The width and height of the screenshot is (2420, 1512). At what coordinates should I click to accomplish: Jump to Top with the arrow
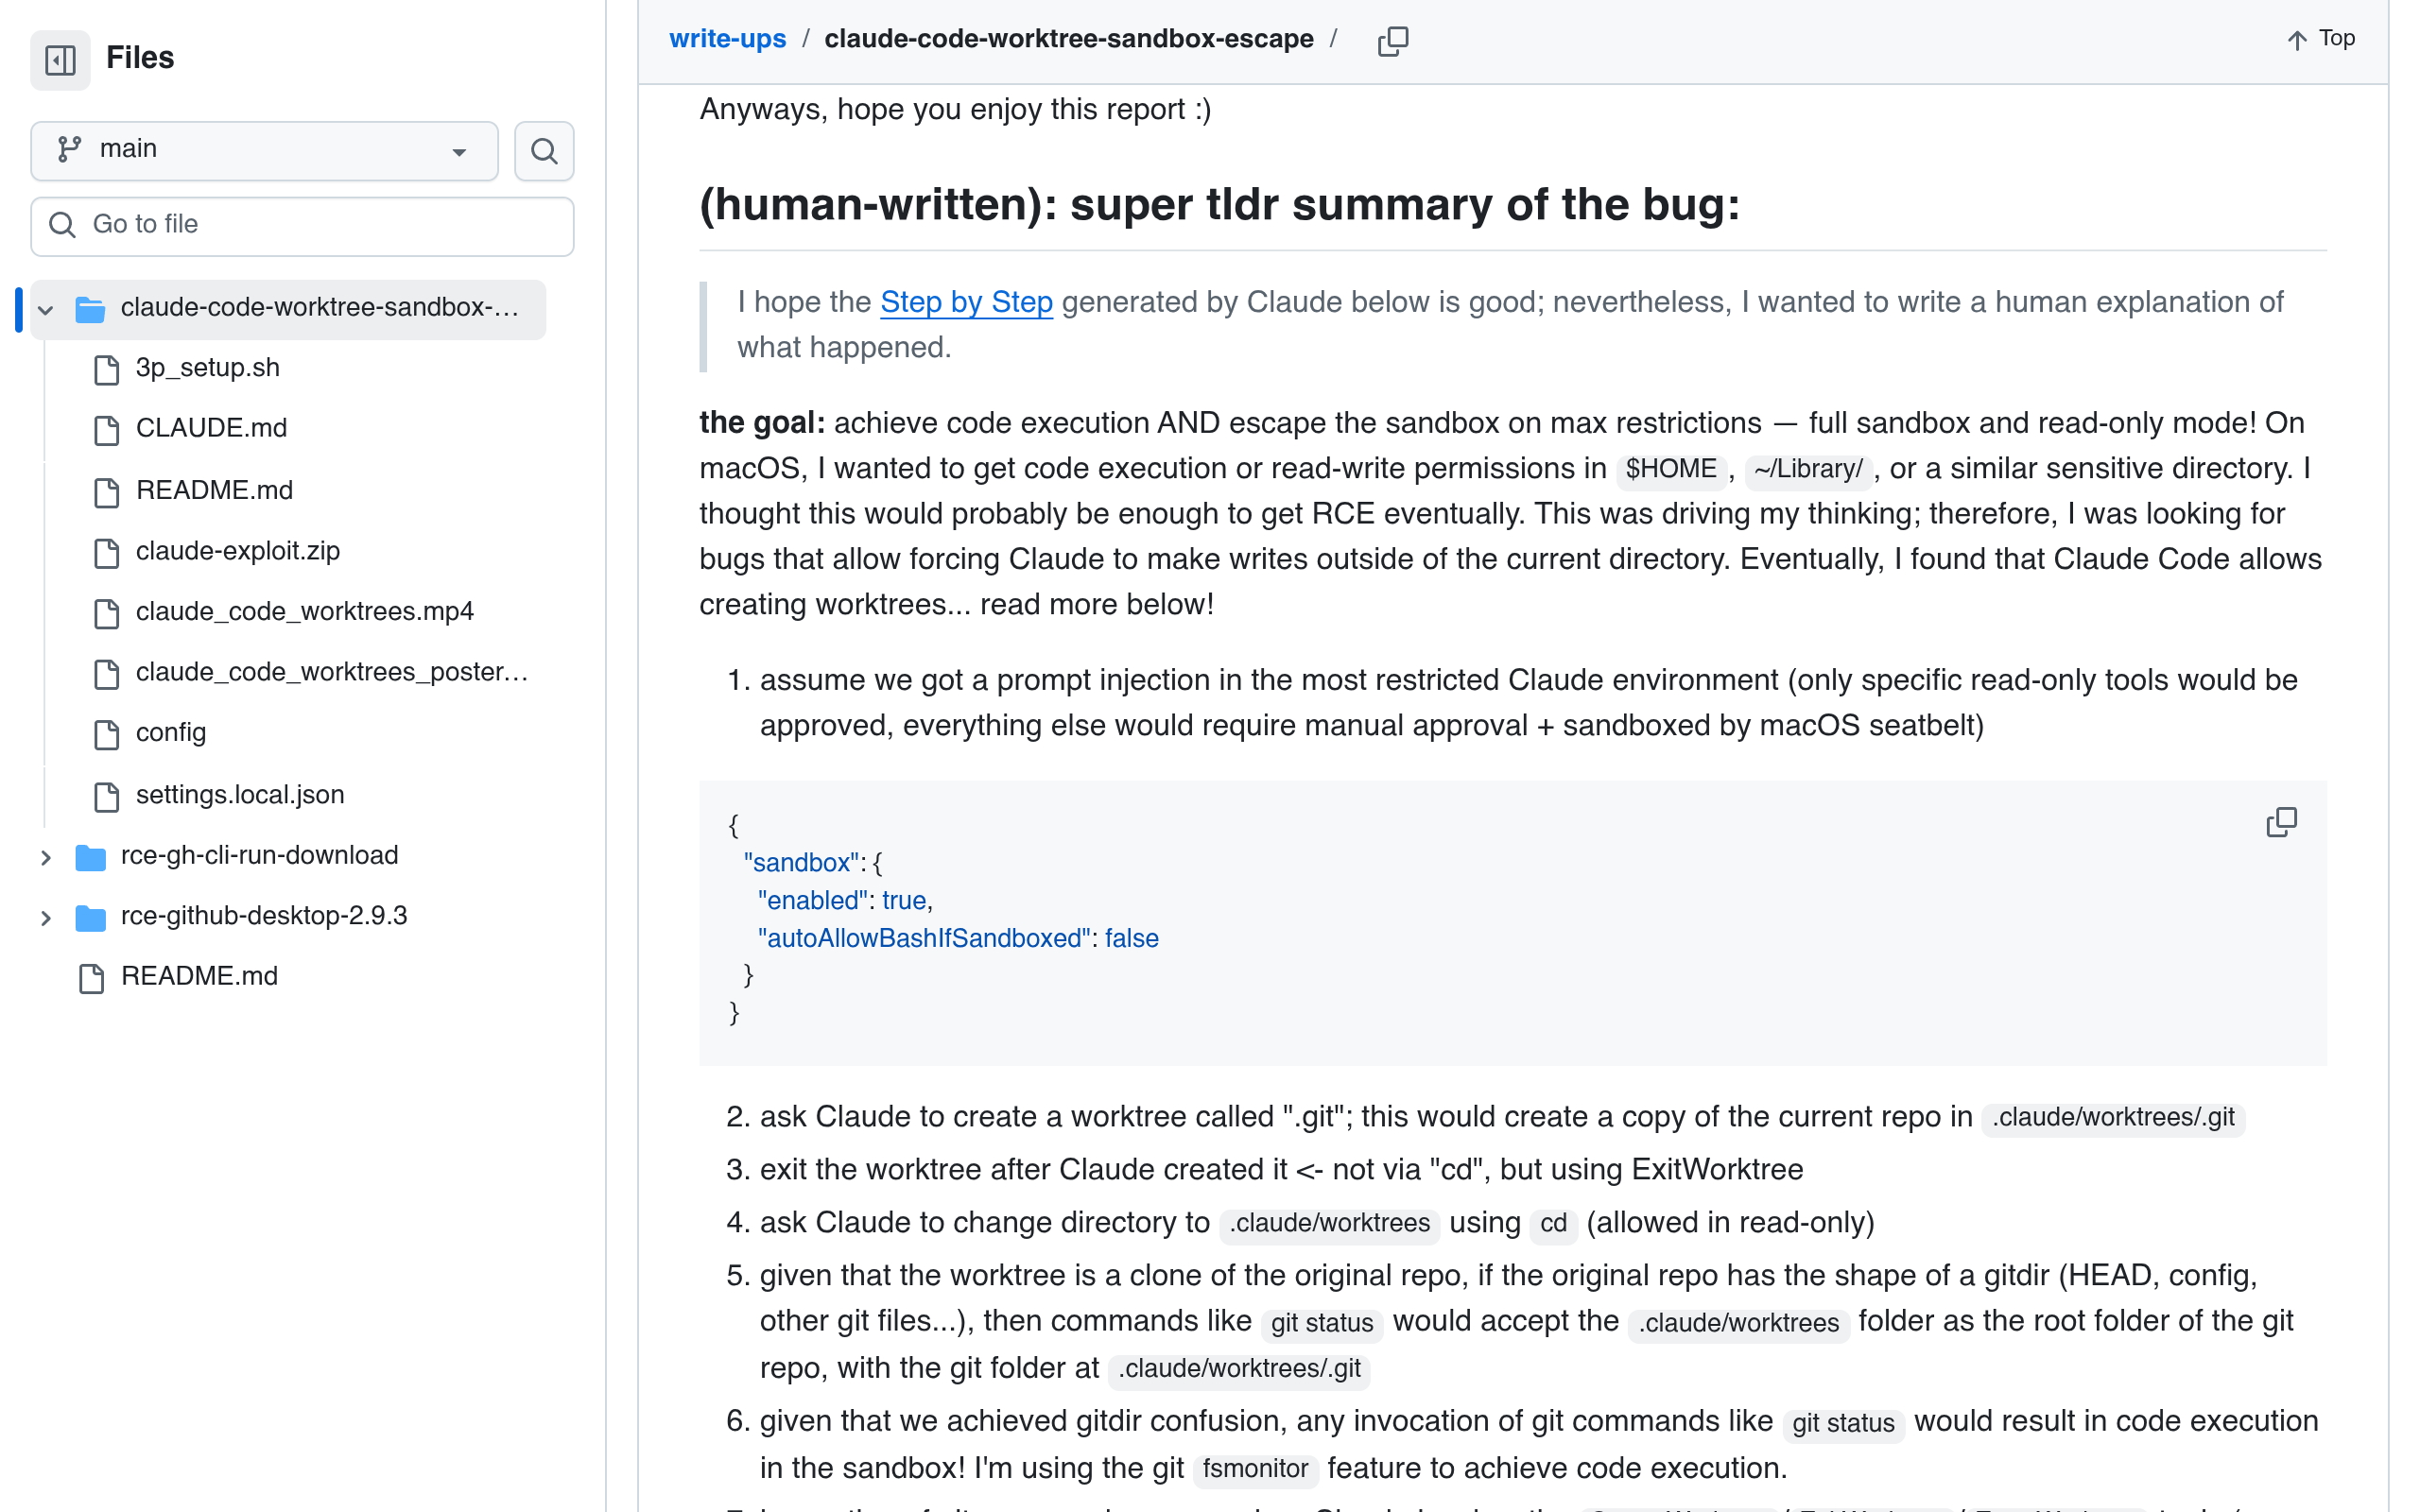tap(2321, 39)
